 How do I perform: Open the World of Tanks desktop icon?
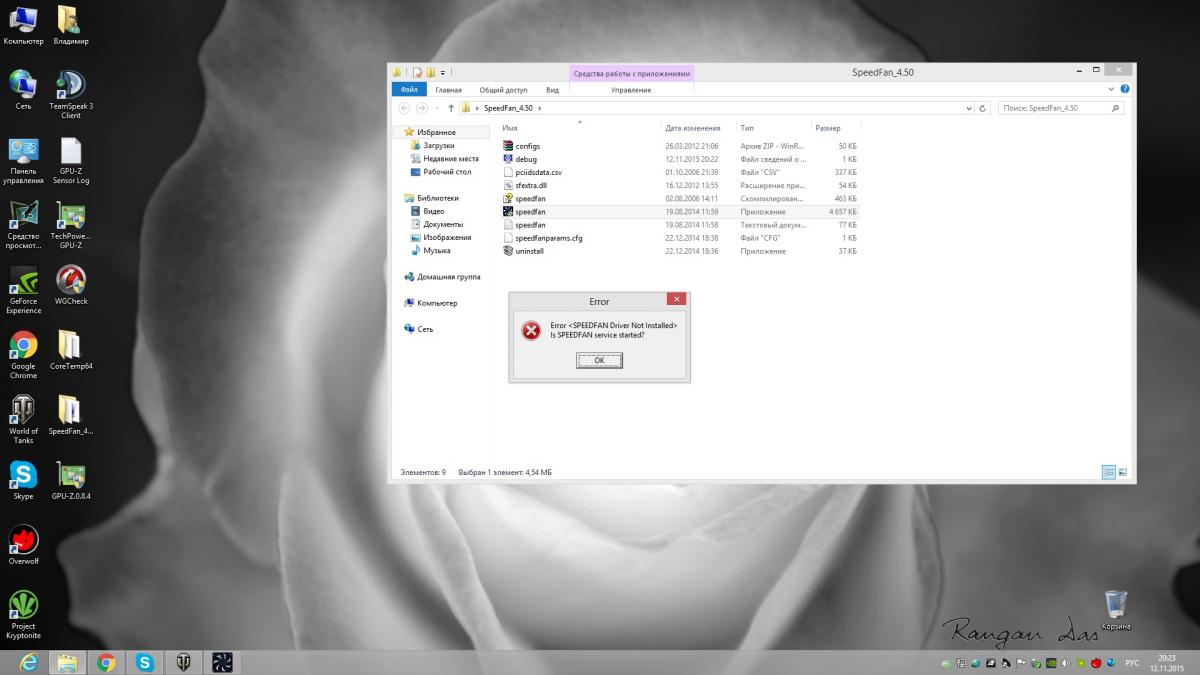[x=23, y=420]
